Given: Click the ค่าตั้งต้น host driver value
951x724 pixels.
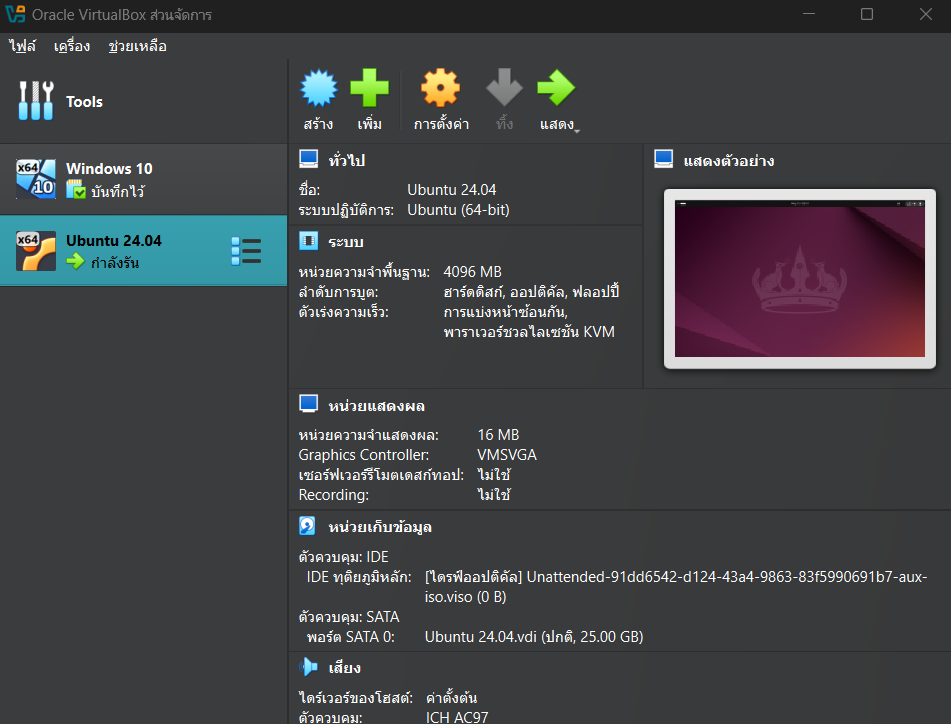Looking at the screenshot, I should tap(451, 697).
